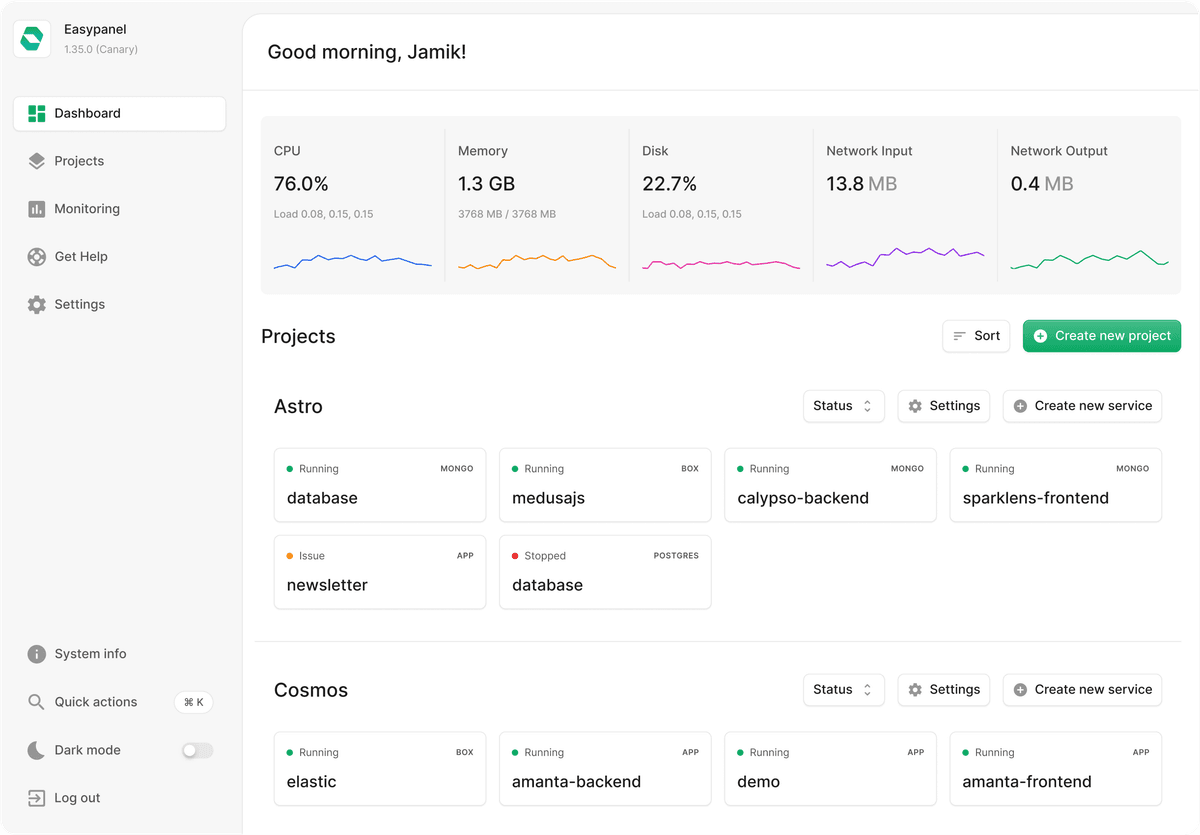Image resolution: width=1200 pixels, height=835 pixels.
Task: Select Projects in the sidebar menu
Action: 79,161
